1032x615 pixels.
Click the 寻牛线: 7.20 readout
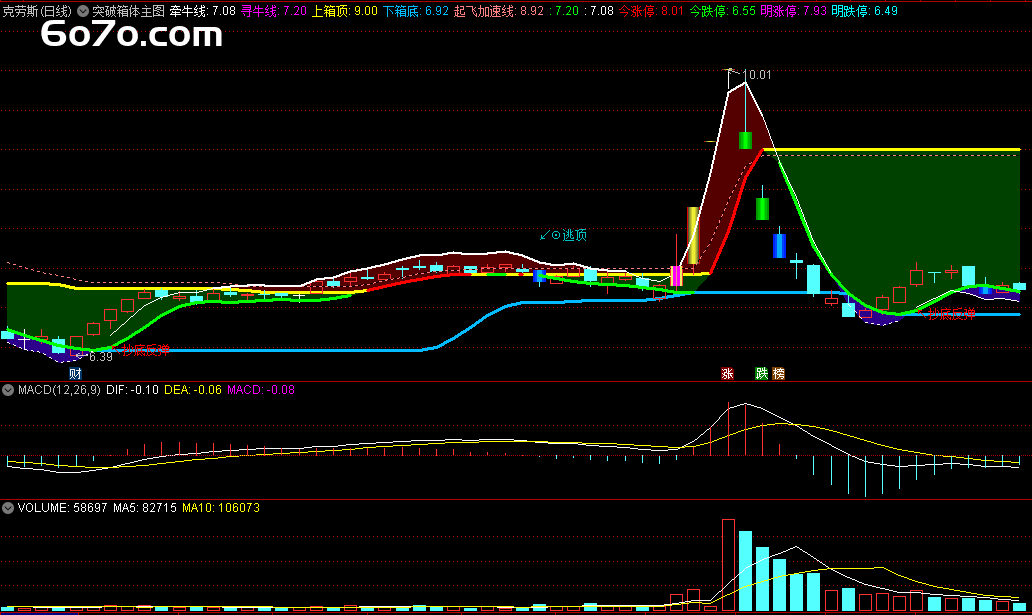[x=274, y=11]
